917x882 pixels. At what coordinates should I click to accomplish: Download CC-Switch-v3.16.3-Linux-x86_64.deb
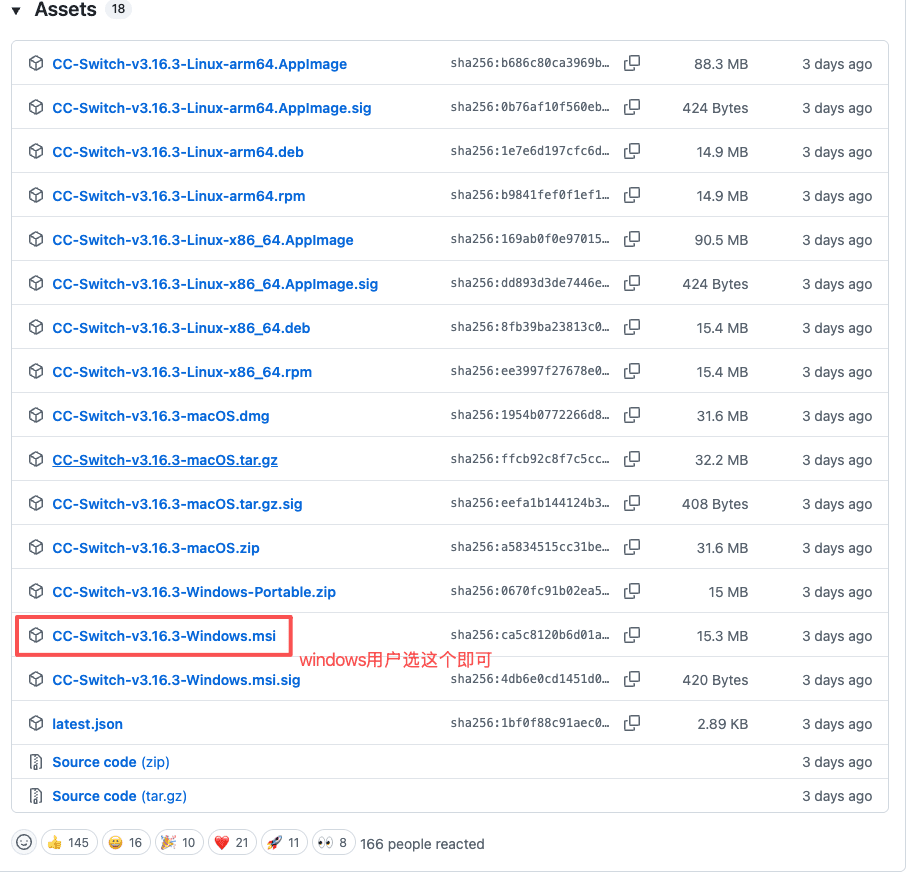coord(182,328)
